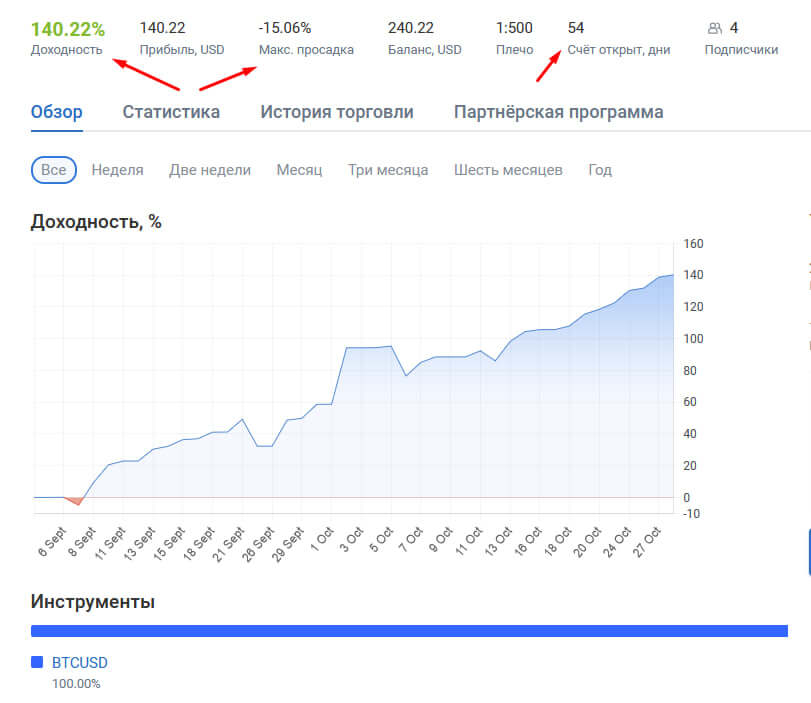Click the Плечо label
The width and height of the screenshot is (811, 703).
[515, 50]
